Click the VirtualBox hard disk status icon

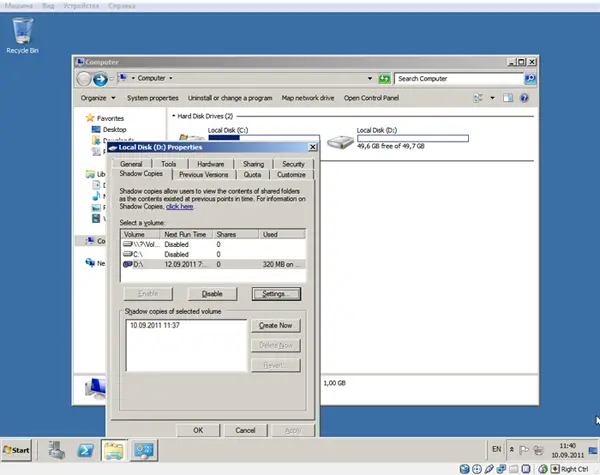click(x=465, y=469)
